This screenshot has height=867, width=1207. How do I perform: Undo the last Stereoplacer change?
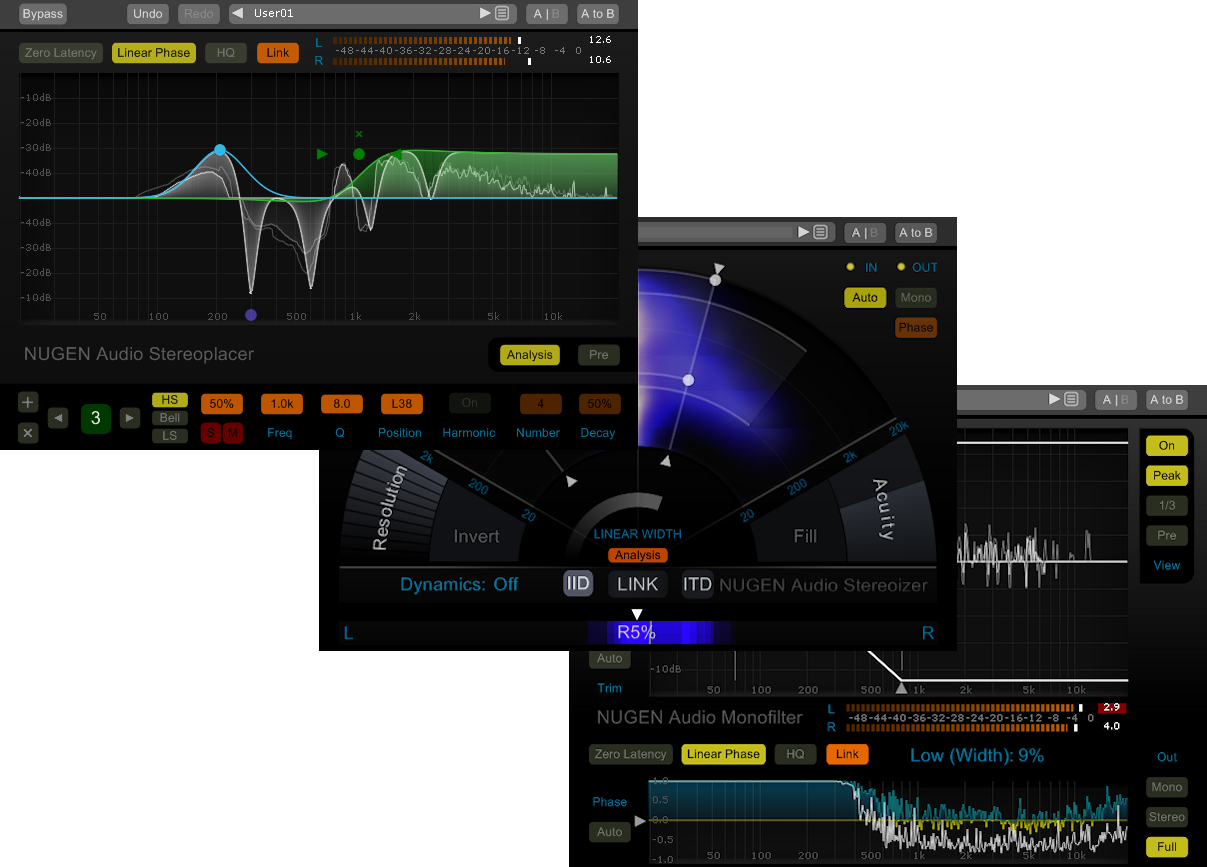(x=147, y=13)
